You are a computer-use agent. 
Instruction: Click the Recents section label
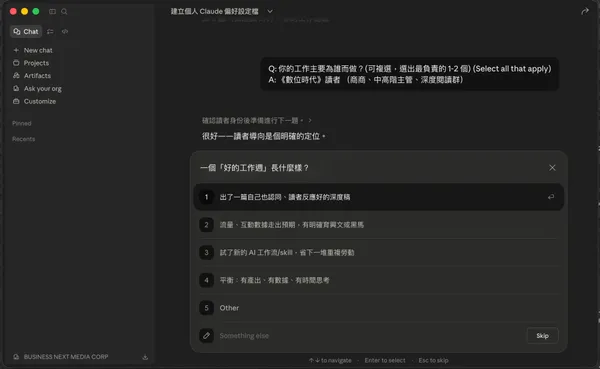23,139
